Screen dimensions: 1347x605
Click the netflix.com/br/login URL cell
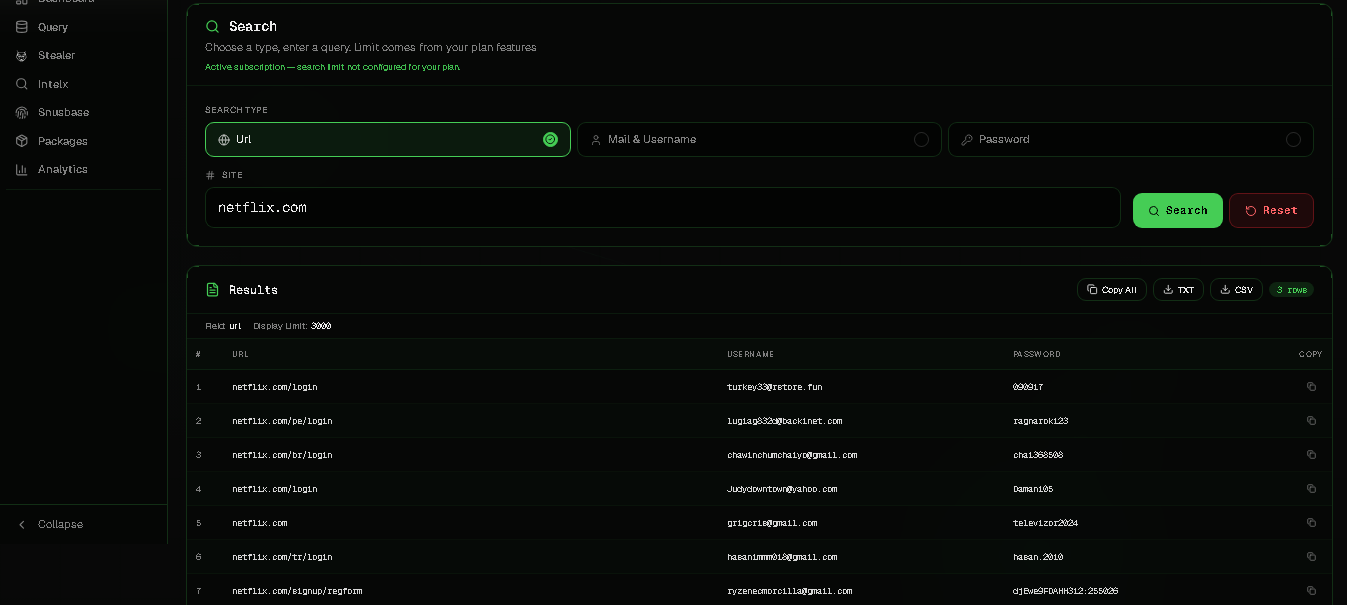(x=282, y=455)
